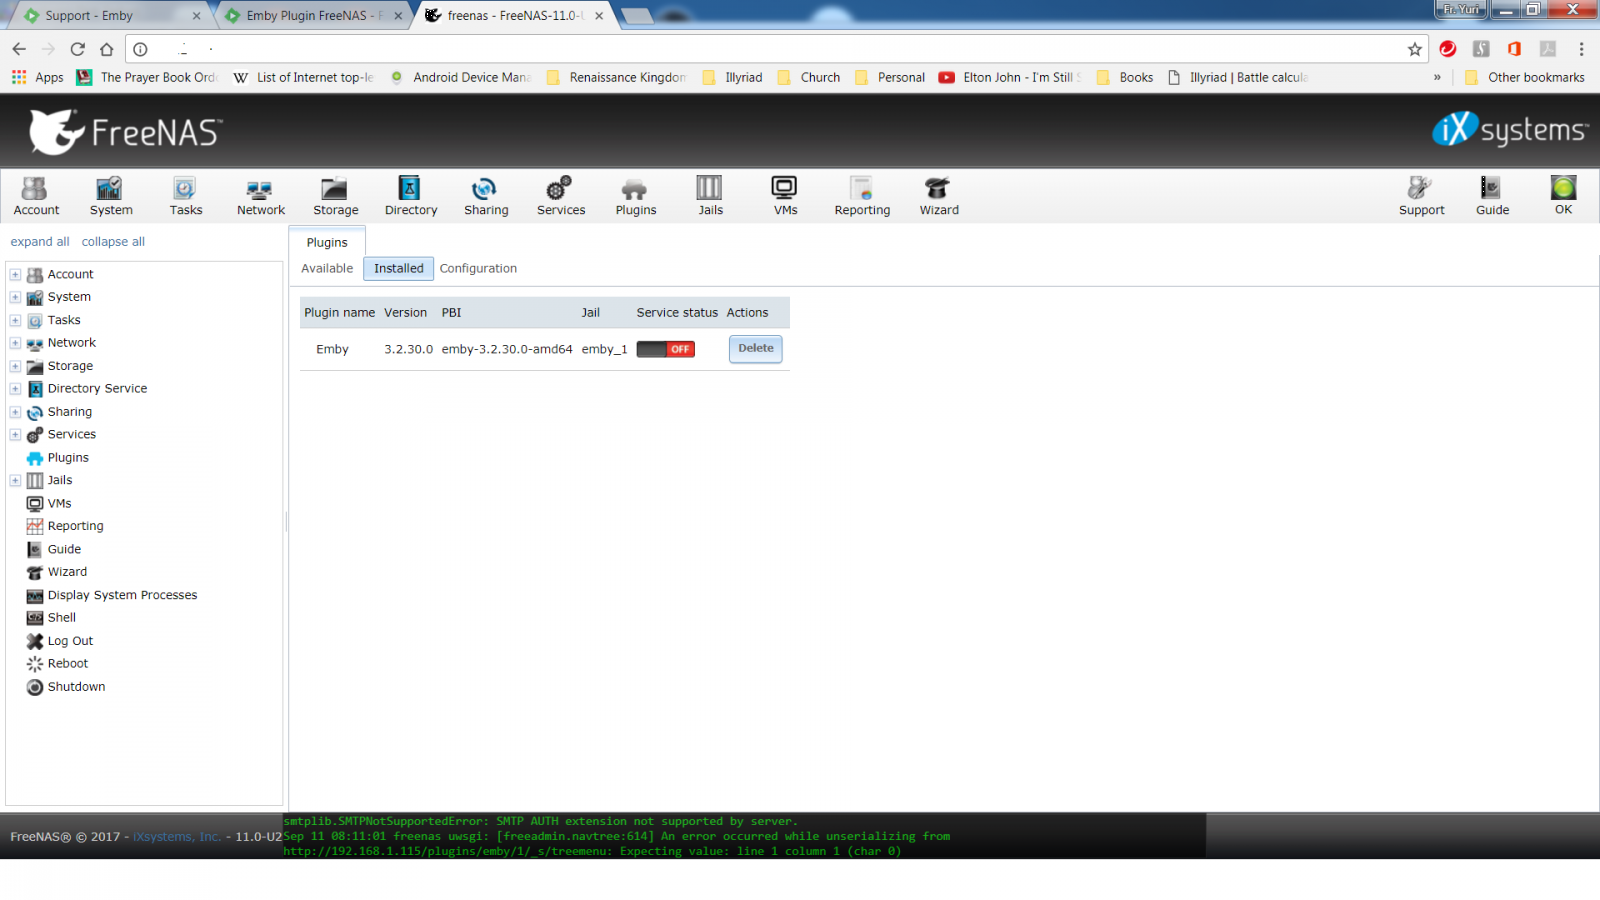Select the Plugins main tab
The width and height of the screenshot is (1600, 900).
[327, 242]
